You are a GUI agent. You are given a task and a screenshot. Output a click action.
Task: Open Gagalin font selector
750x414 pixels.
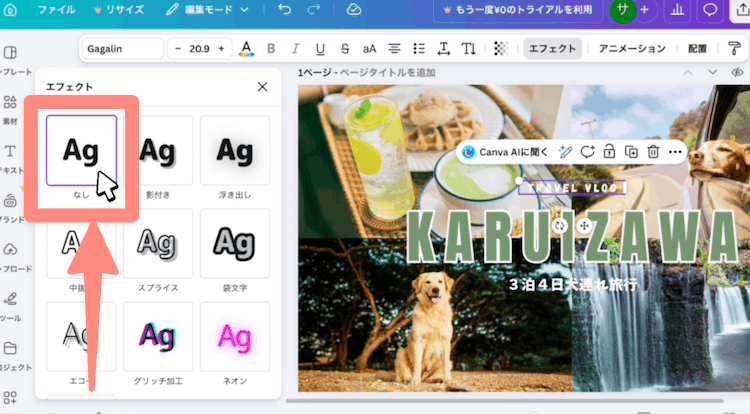pyautogui.click(x=123, y=49)
